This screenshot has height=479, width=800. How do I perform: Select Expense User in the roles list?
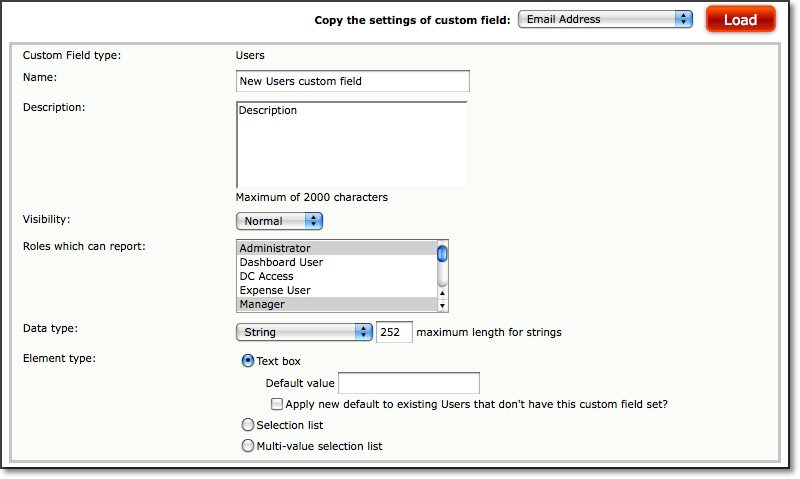point(337,290)
